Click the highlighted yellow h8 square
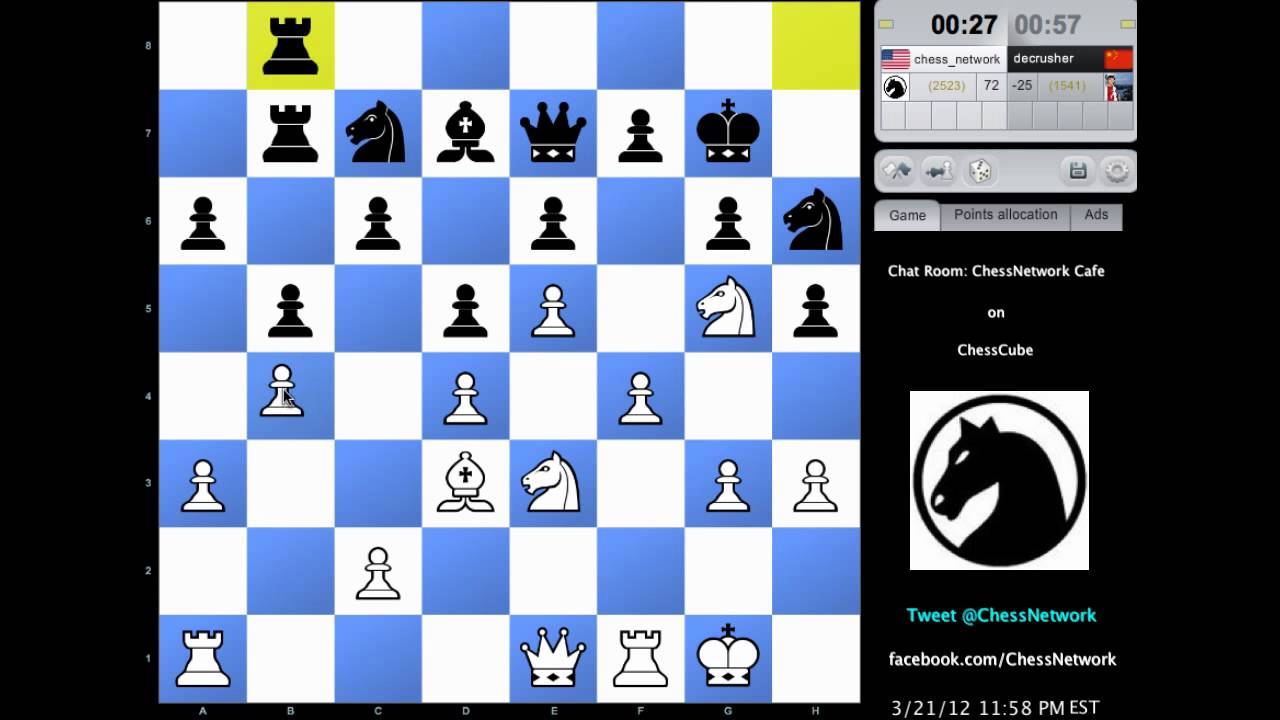 coord(816,46)
